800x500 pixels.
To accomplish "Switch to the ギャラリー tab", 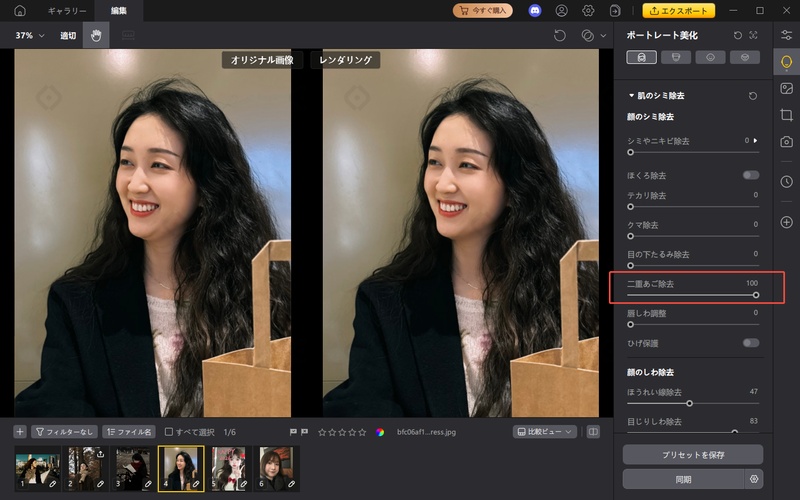I will tap(66, 11).
